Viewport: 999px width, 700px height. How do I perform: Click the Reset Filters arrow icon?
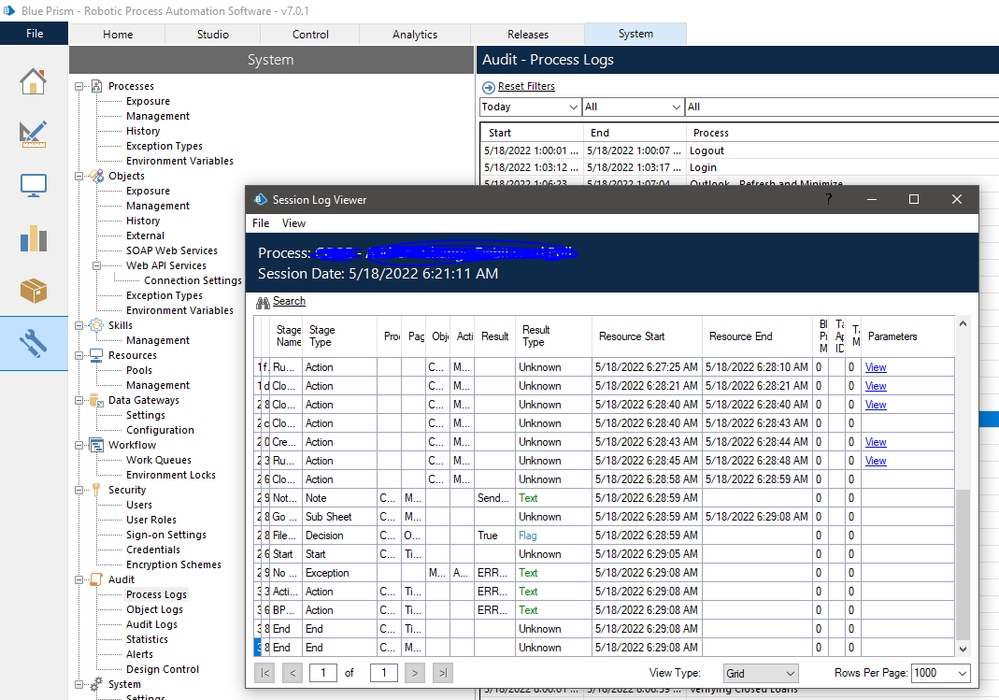(x=489, y=87)
